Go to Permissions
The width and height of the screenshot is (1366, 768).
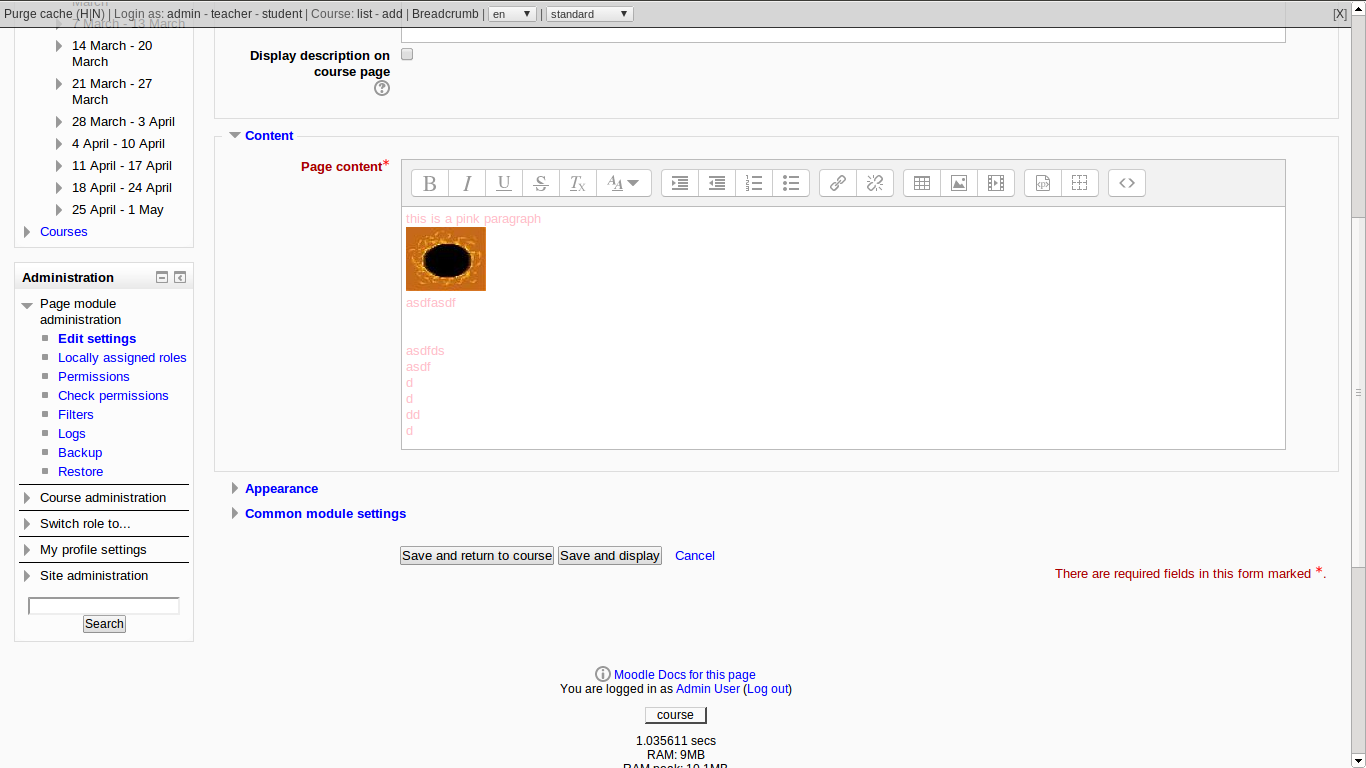tap(93, 376)
